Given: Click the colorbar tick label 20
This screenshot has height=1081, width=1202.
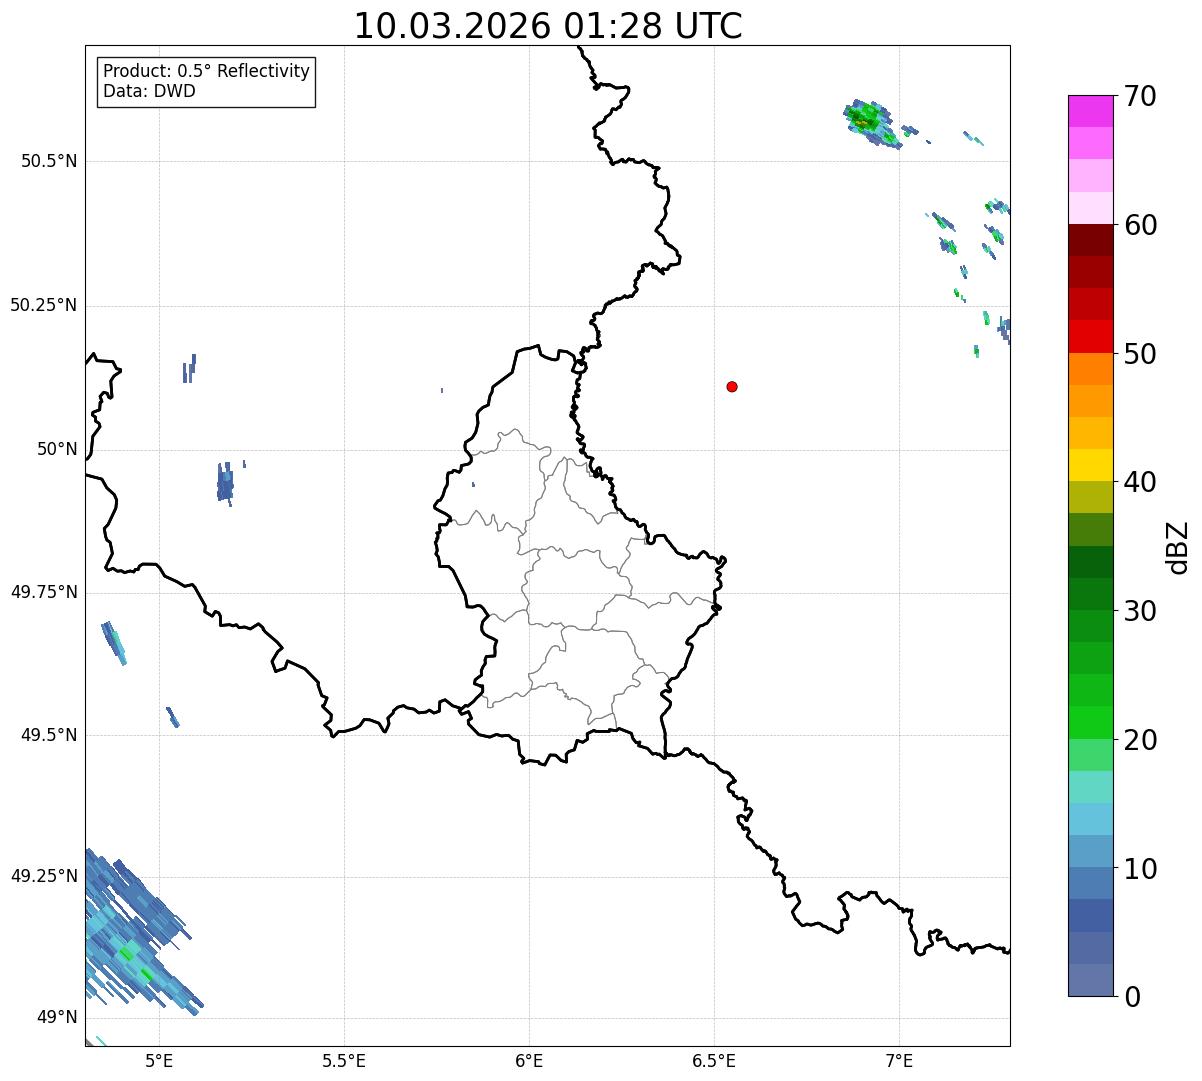Looking at the screenshot, I should (1140, 740).
